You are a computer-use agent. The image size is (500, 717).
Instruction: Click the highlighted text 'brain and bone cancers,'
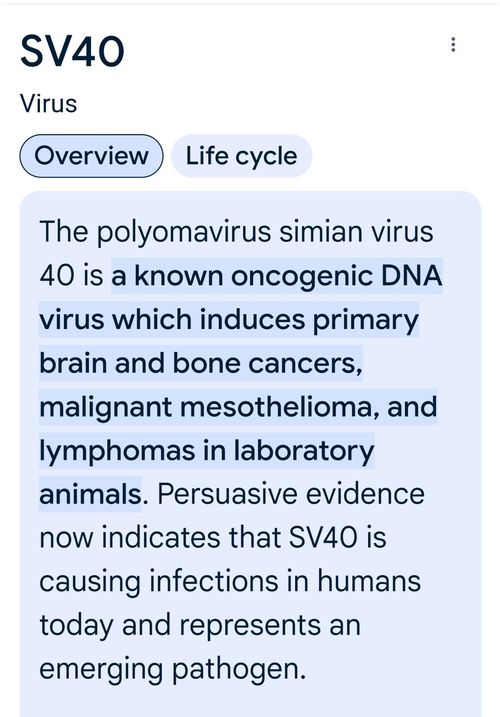pos(201,364)
